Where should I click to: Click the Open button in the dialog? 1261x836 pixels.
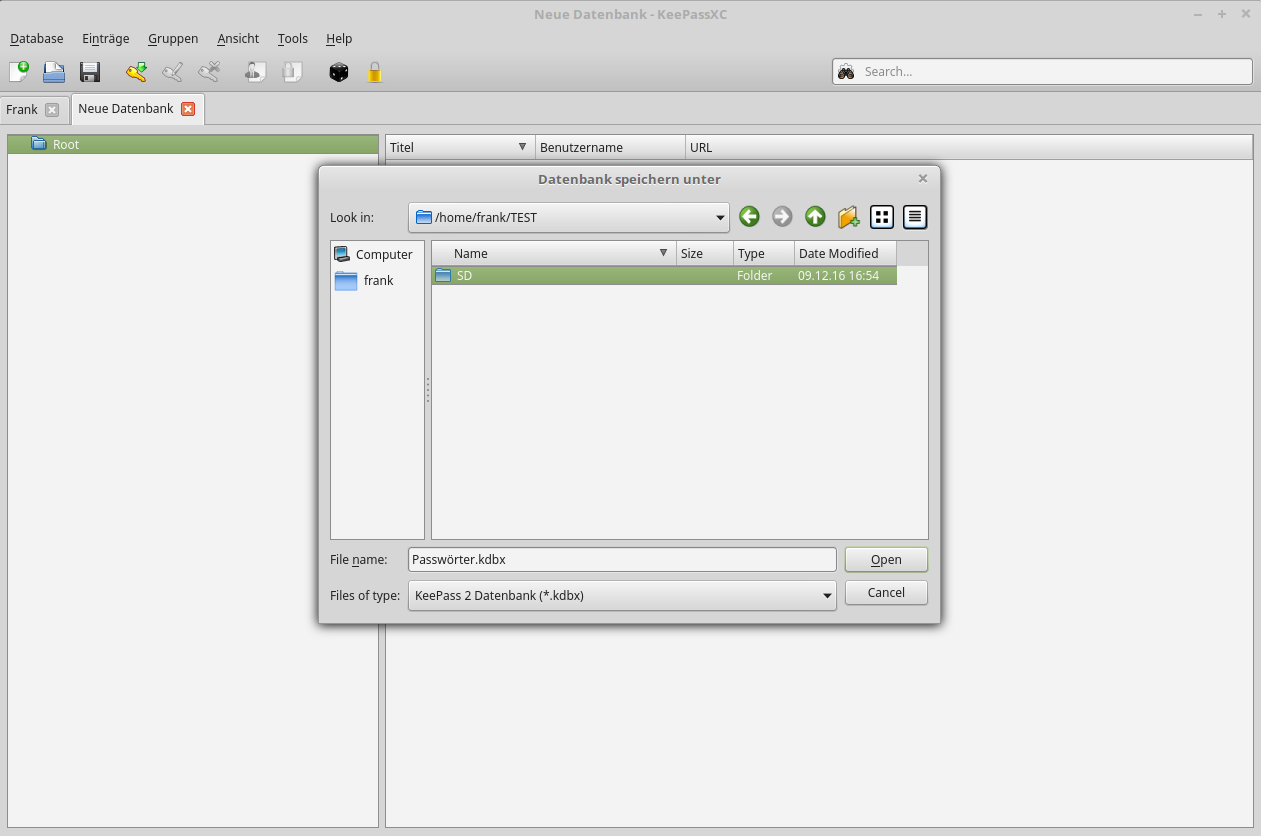[x=886, y=559]
